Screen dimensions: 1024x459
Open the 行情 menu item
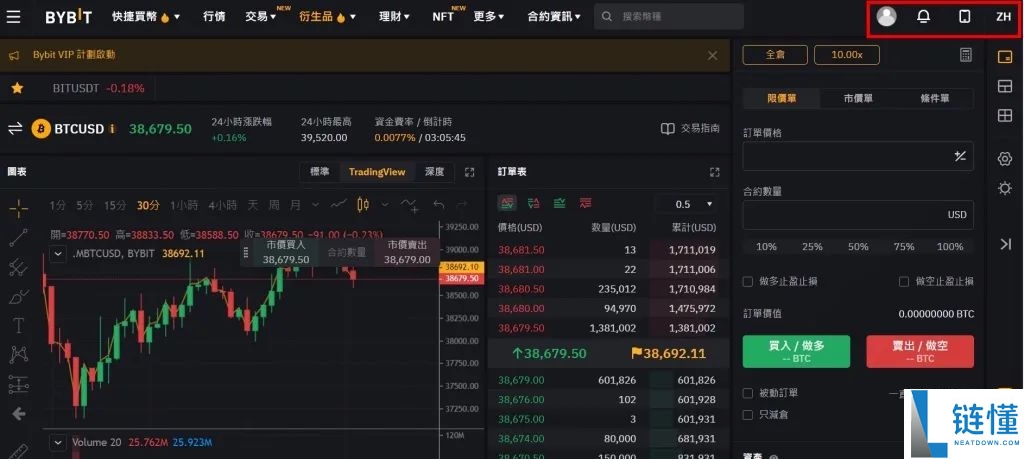(x=214, y=17)
